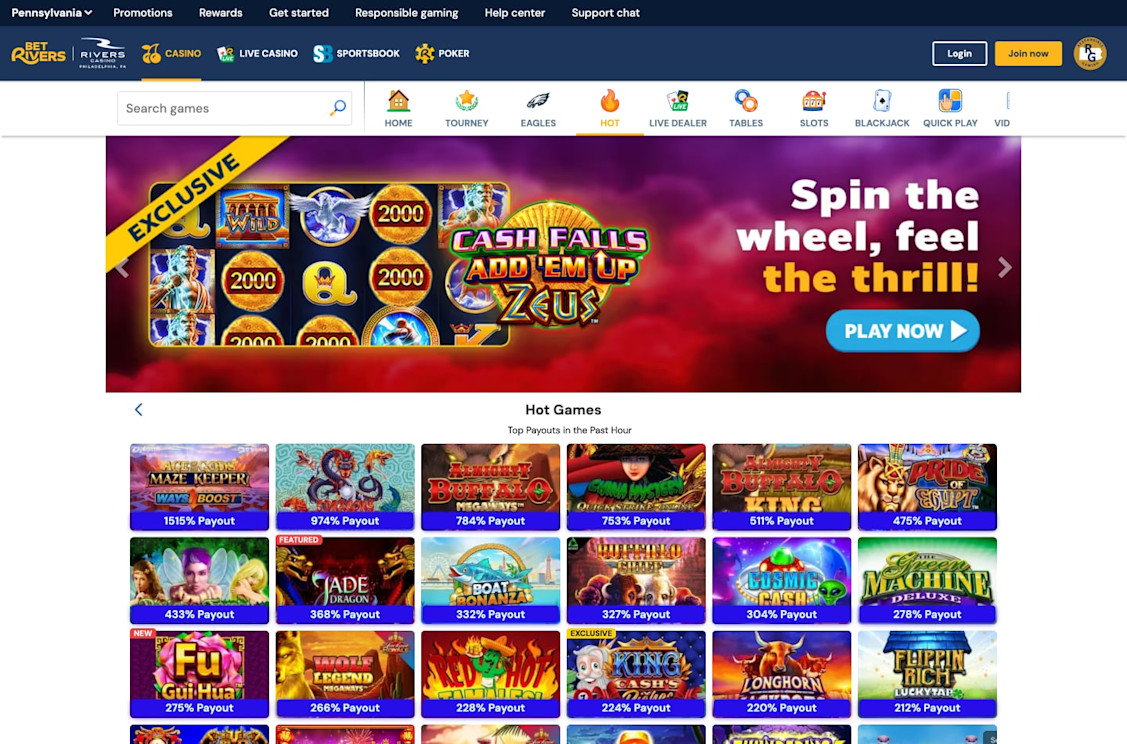The image size is (1127, 744).
Task: Click the Login button
Action: [960, 53]
